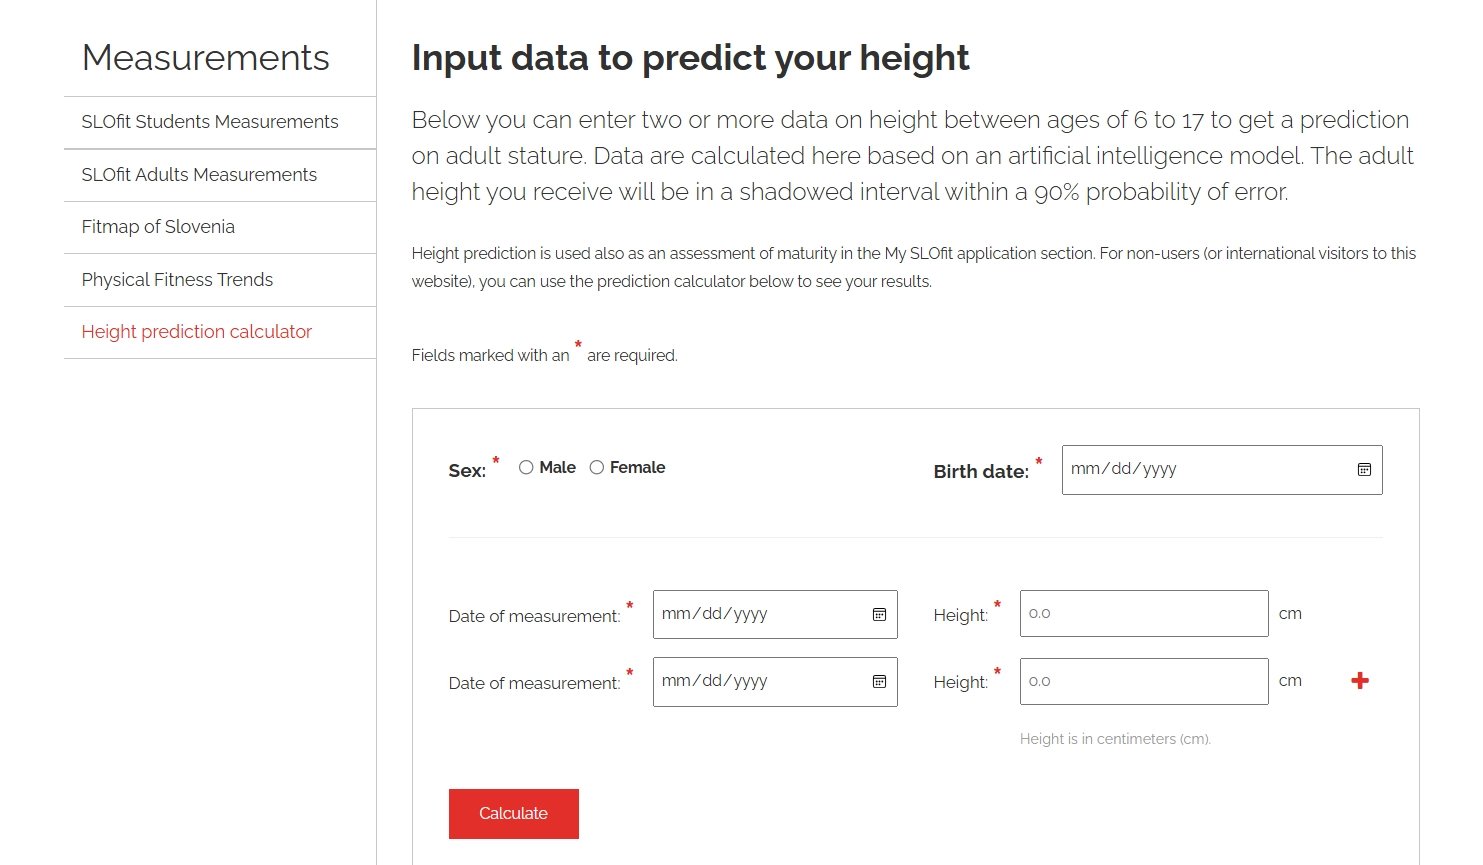Focus the second Height input field
The height and width of the screenshot is (865, 1483).
pos(1143,681)
